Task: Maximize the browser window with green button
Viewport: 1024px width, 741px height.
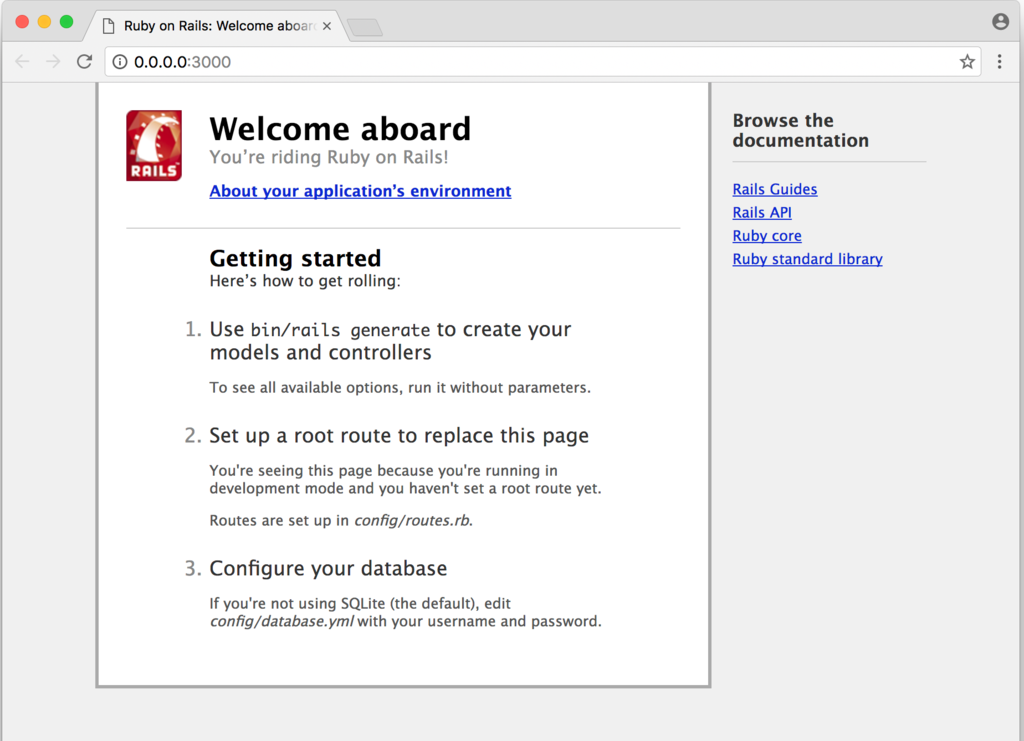Action: tap(67, 22)
